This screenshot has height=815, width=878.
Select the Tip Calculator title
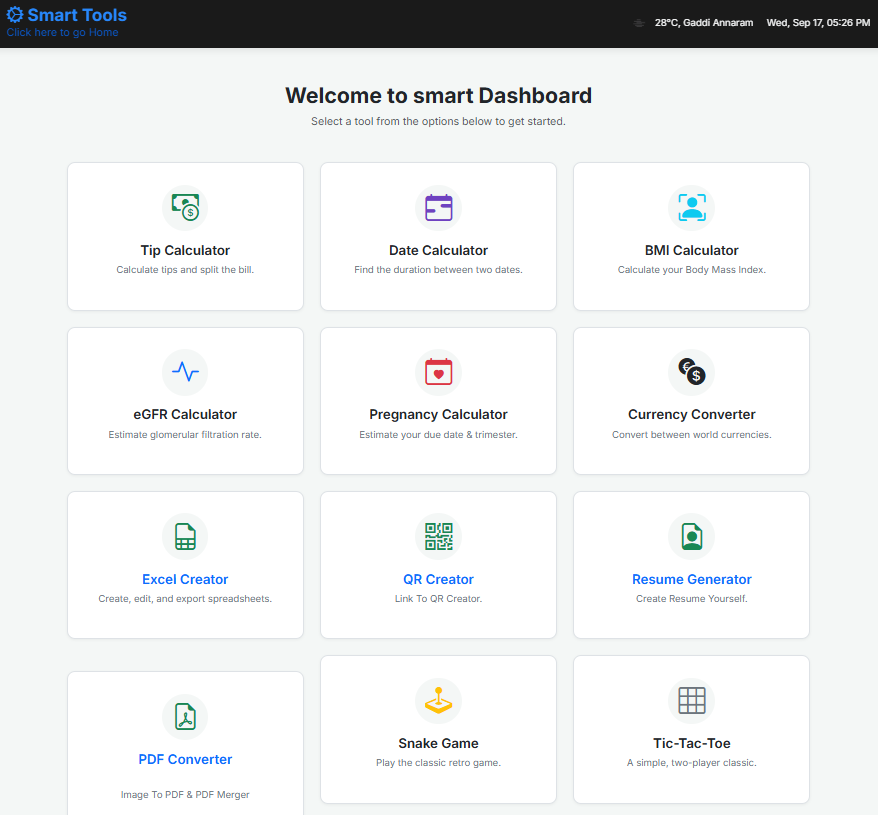click(185, 250)
